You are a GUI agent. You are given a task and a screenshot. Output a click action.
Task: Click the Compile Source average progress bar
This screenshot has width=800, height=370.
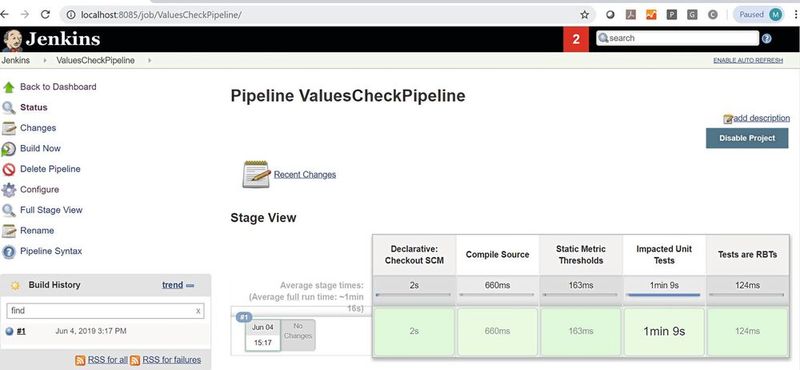point(497,294)
